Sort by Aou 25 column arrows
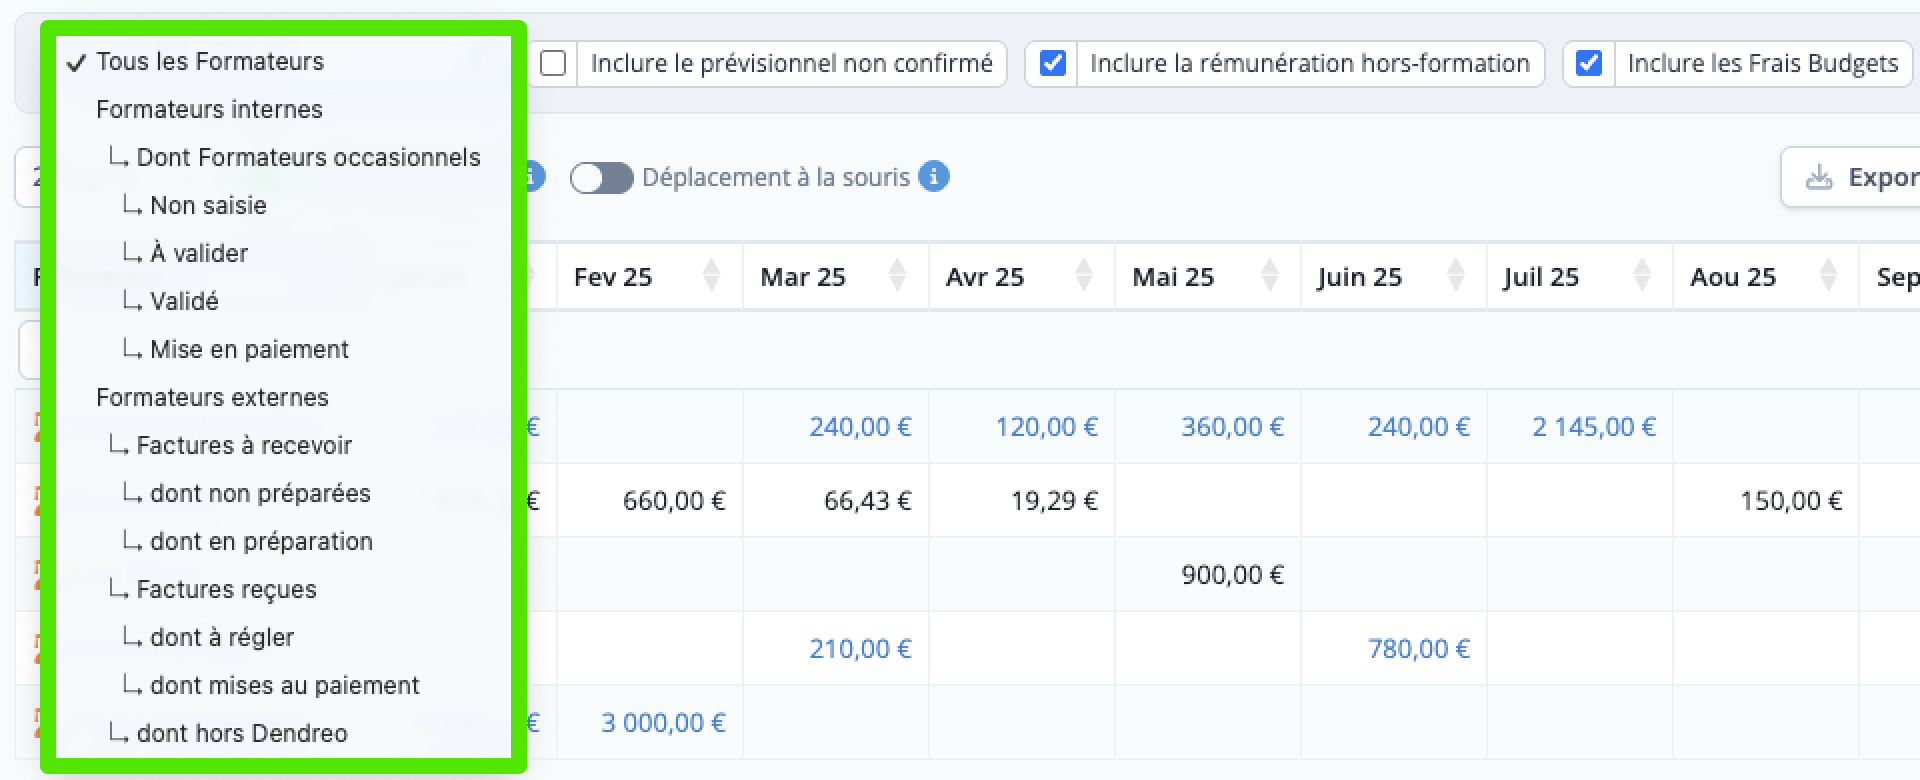 tap(1827, 275)
